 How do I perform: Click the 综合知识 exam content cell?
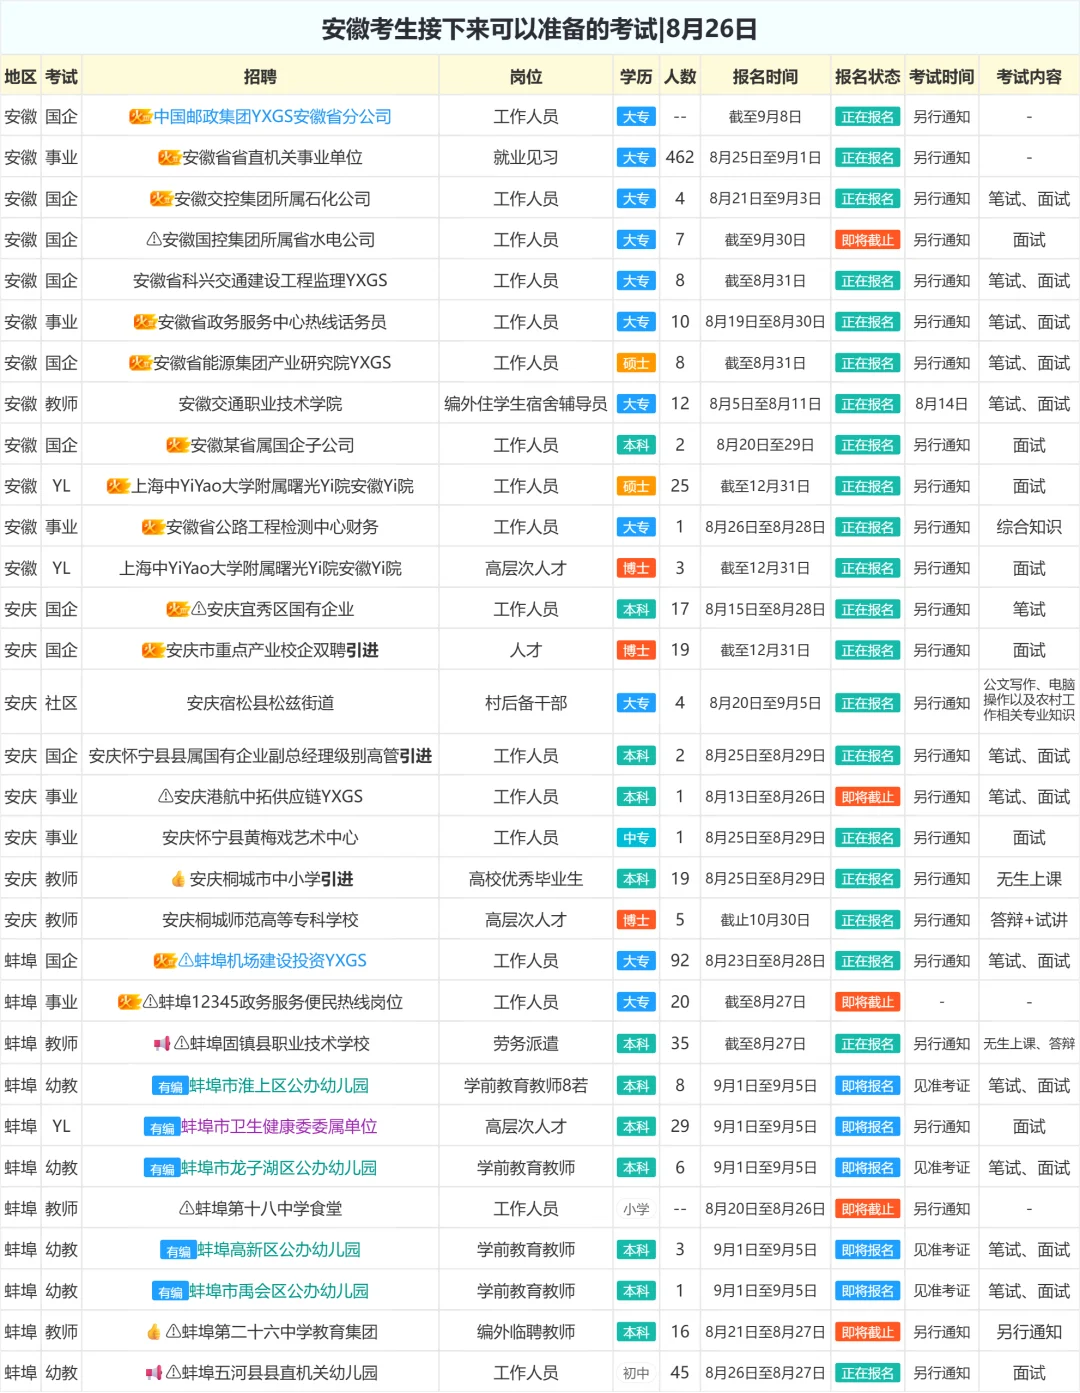[1029, 527]
